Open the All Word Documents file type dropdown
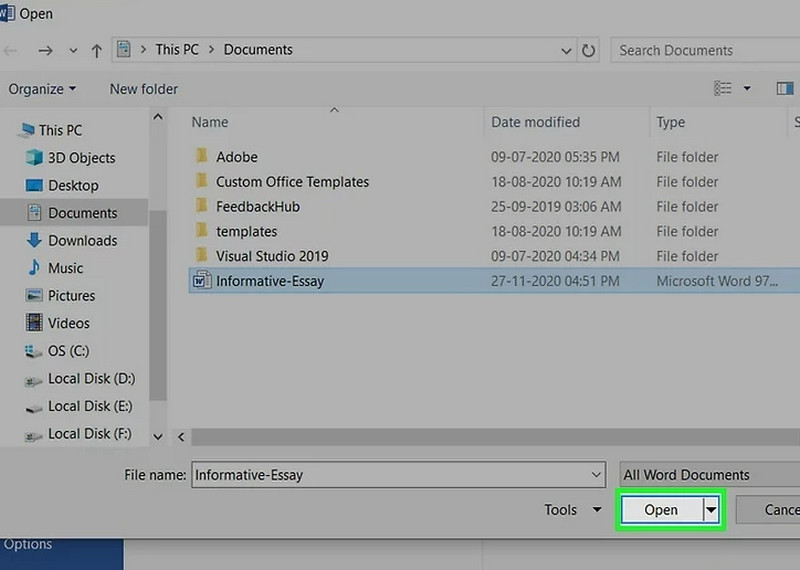The height and width of the screenshot is (570, 800). tap(707, 475)
